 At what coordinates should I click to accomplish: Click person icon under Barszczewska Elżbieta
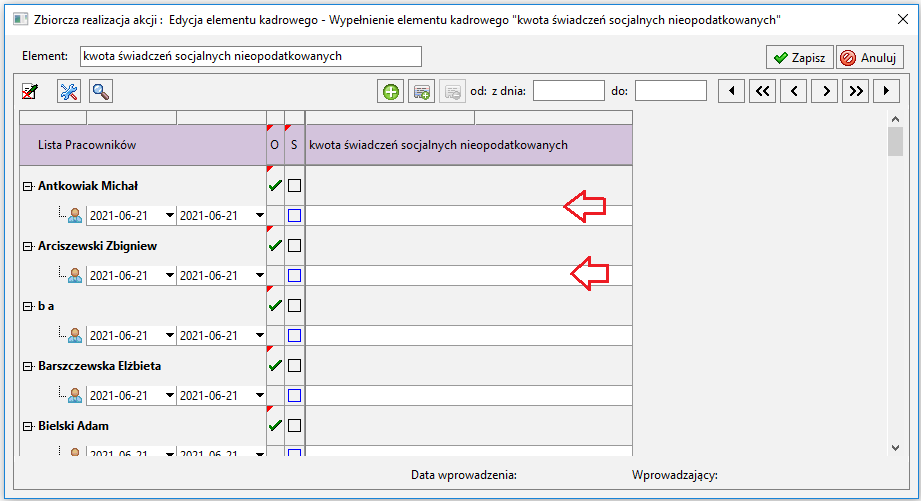click(75, 395)
